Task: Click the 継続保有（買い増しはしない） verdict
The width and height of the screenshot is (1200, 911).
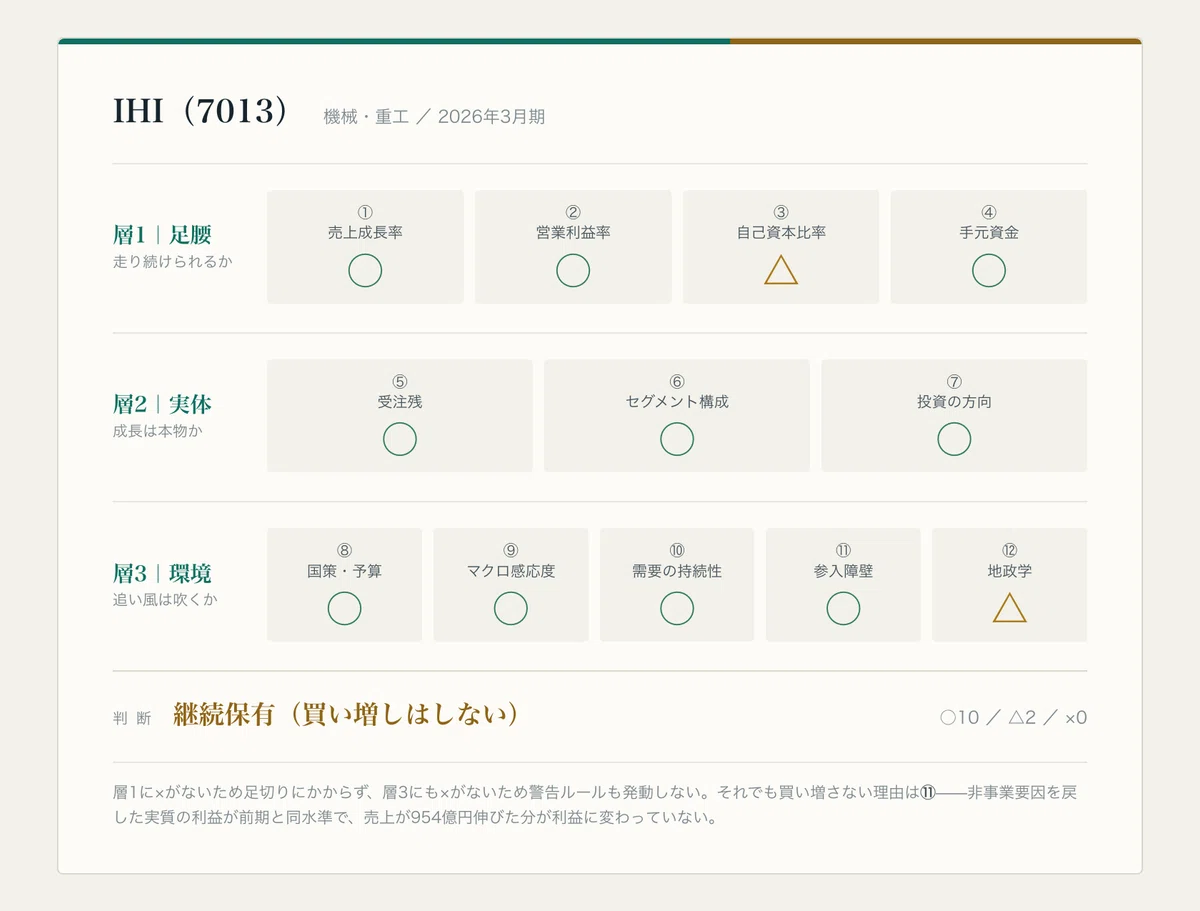Action: point(347,714)
